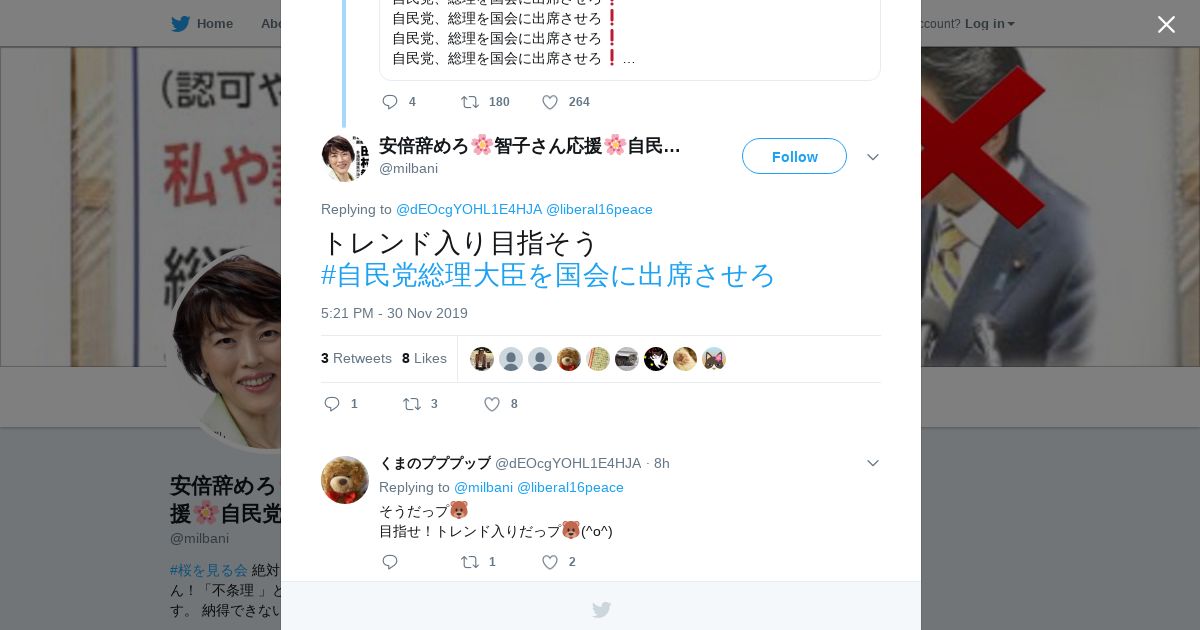Open the Log in dropdown
The width and height of the screenshot is (1200, 630).
tap(990, 24)
